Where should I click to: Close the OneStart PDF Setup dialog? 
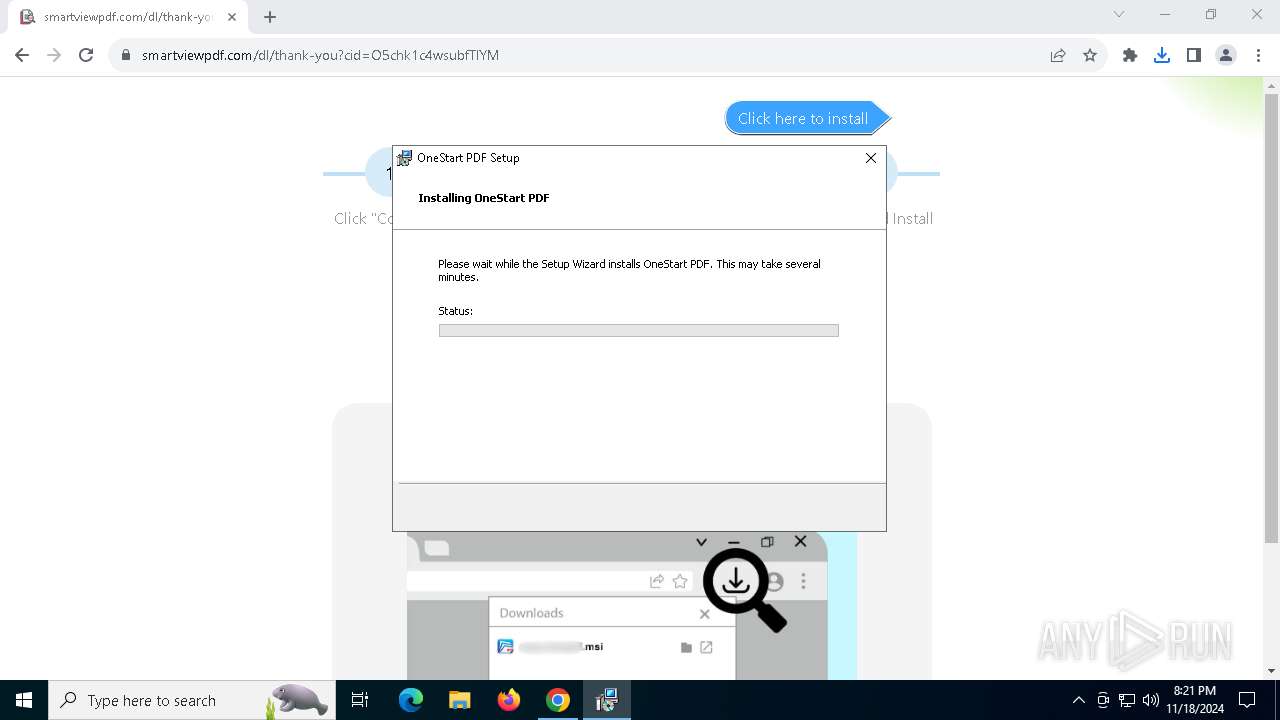pos(870,158)
